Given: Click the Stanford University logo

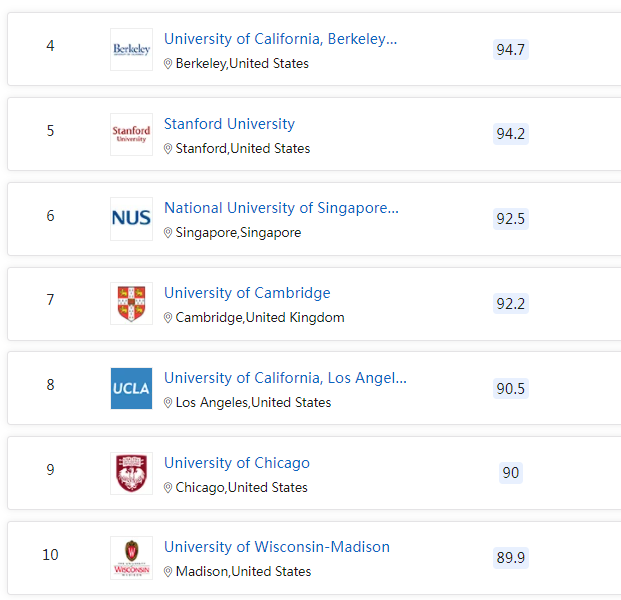Looking at the screenshot, I should click(131, 134).
